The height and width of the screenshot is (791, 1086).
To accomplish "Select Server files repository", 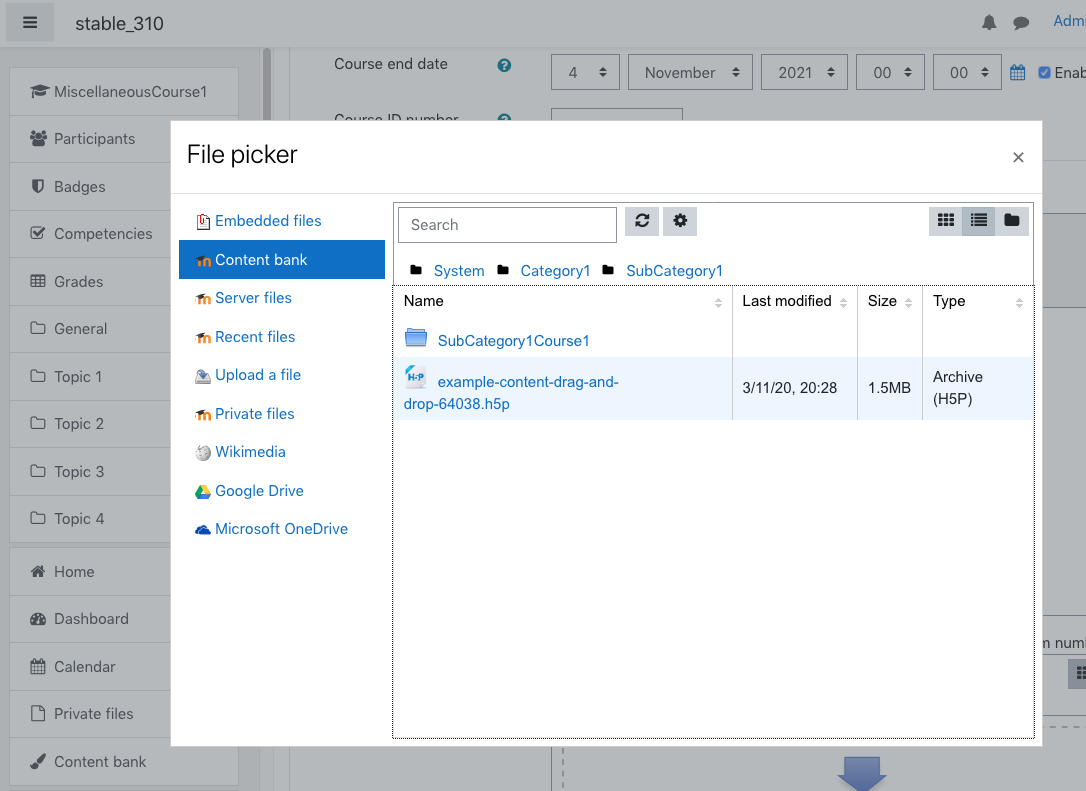I will [282, 298].
